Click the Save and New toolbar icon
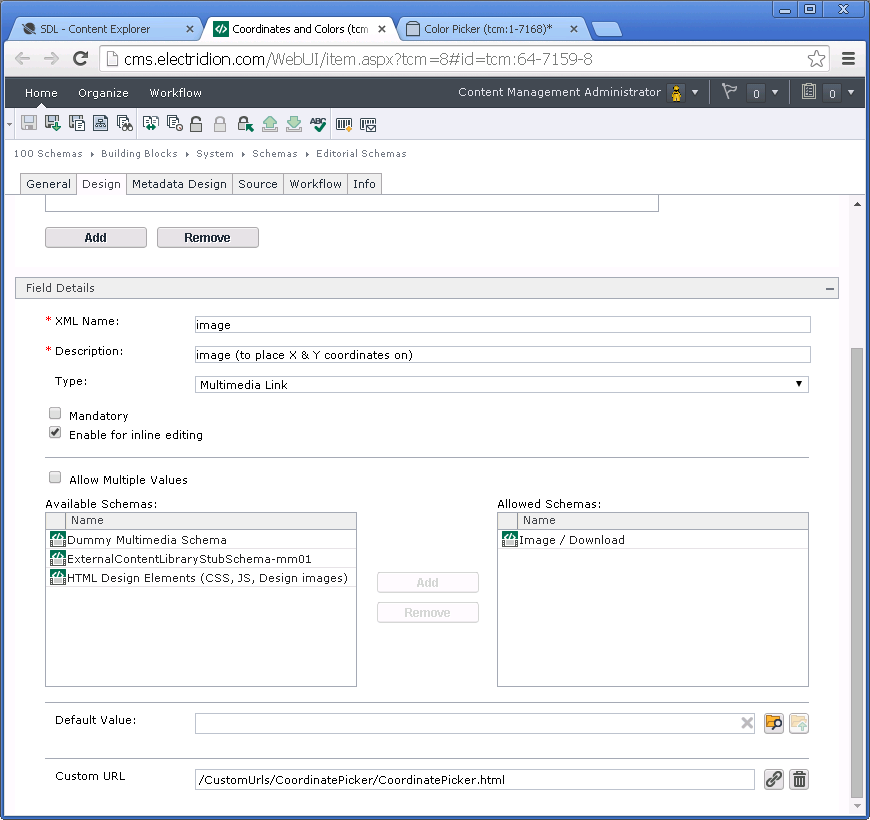The image size is (870, 820). 77,123
